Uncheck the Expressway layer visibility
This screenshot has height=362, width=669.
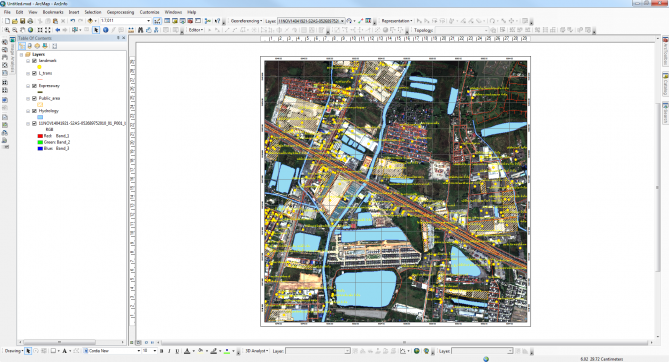click(x=34, y=86)
